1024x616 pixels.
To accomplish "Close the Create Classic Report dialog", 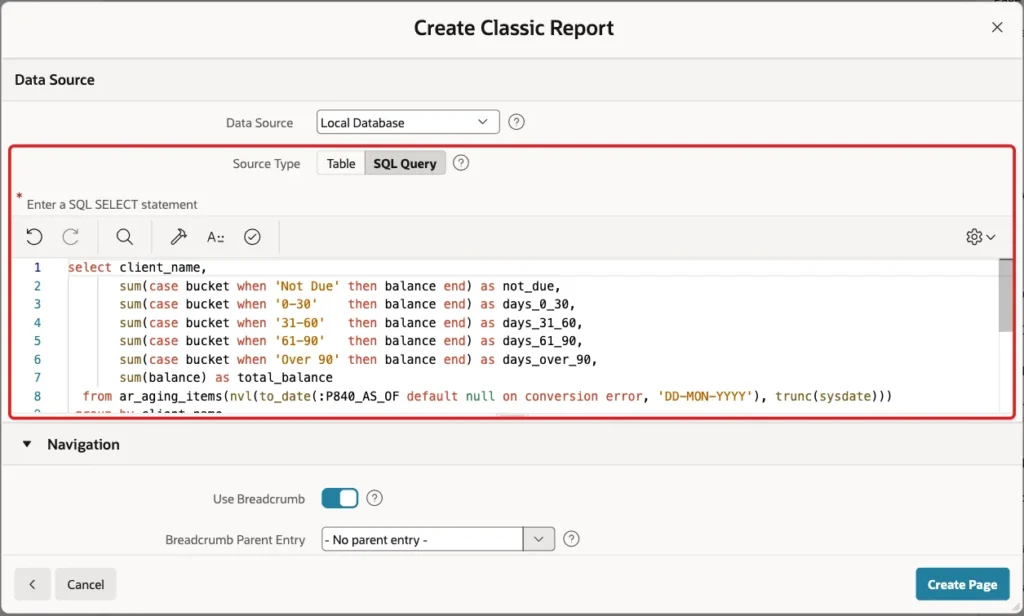I will [x=997, y=27].
